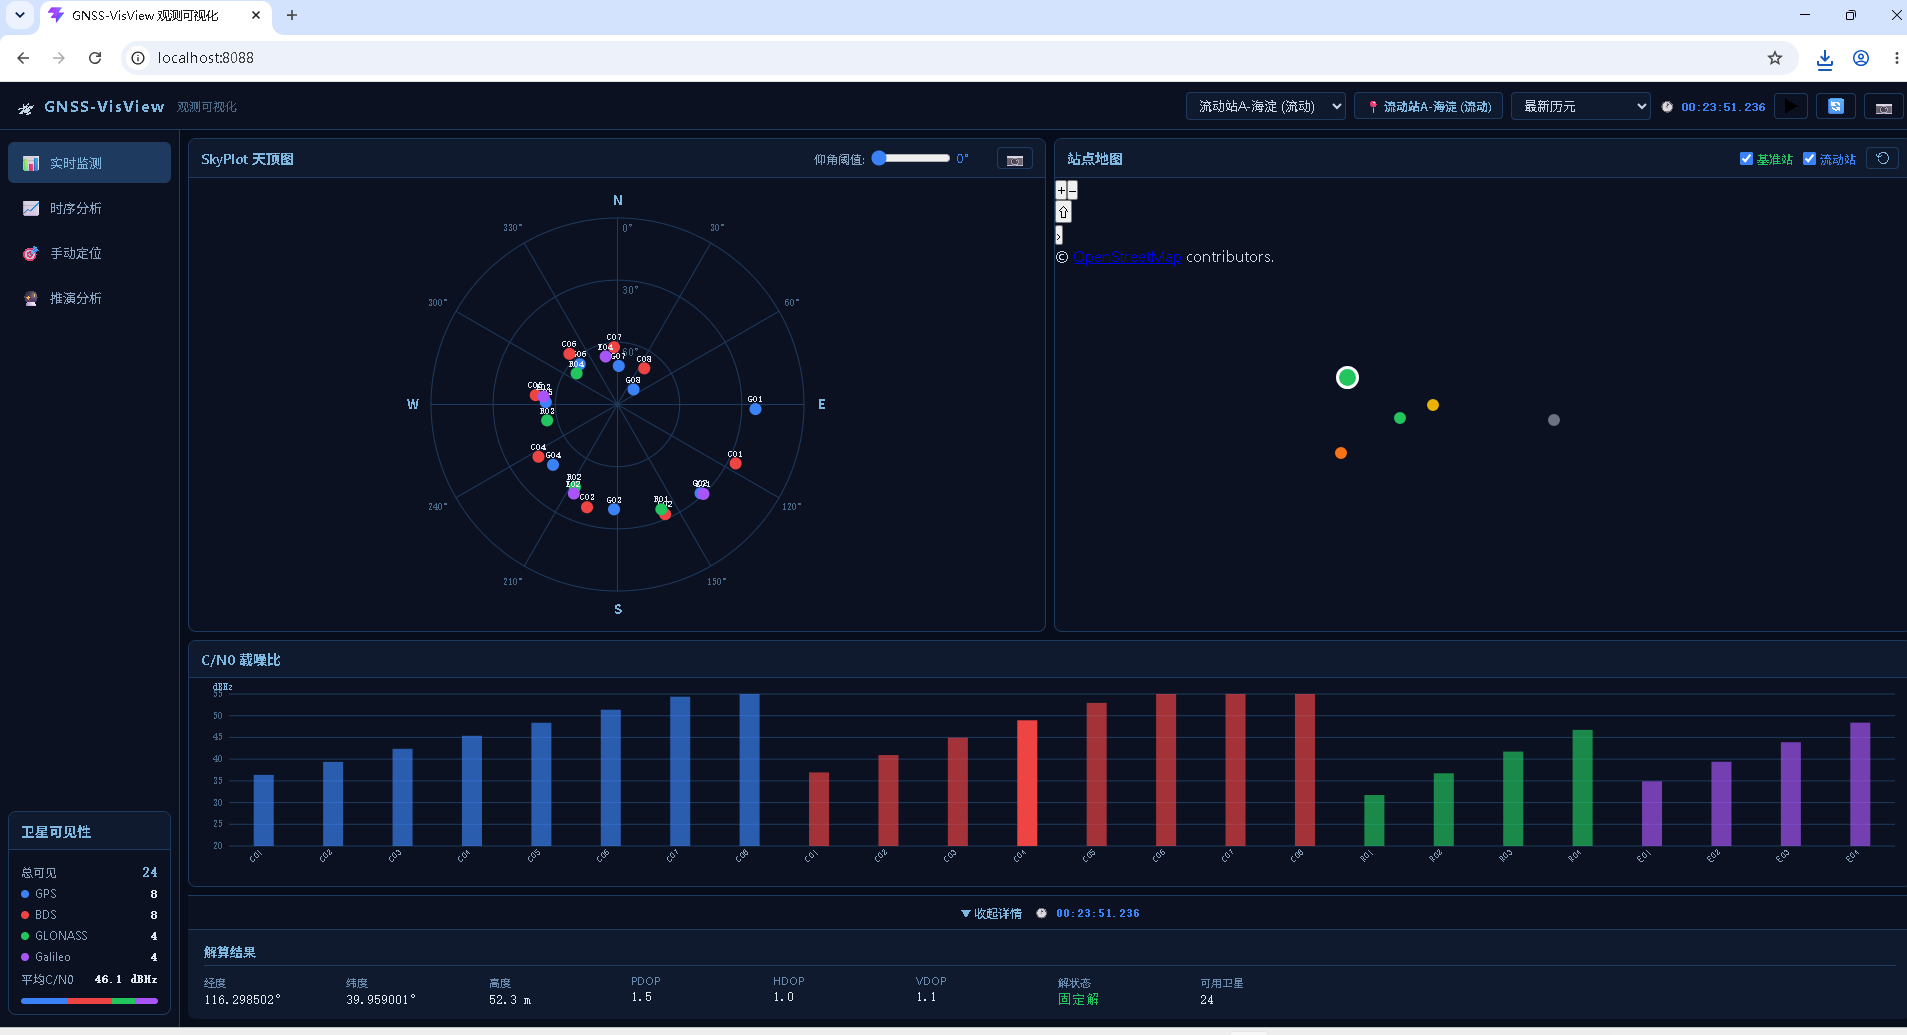Click the tallest blue G08 C/N0 bar
1907x1035 pixels.
[749, 769]
